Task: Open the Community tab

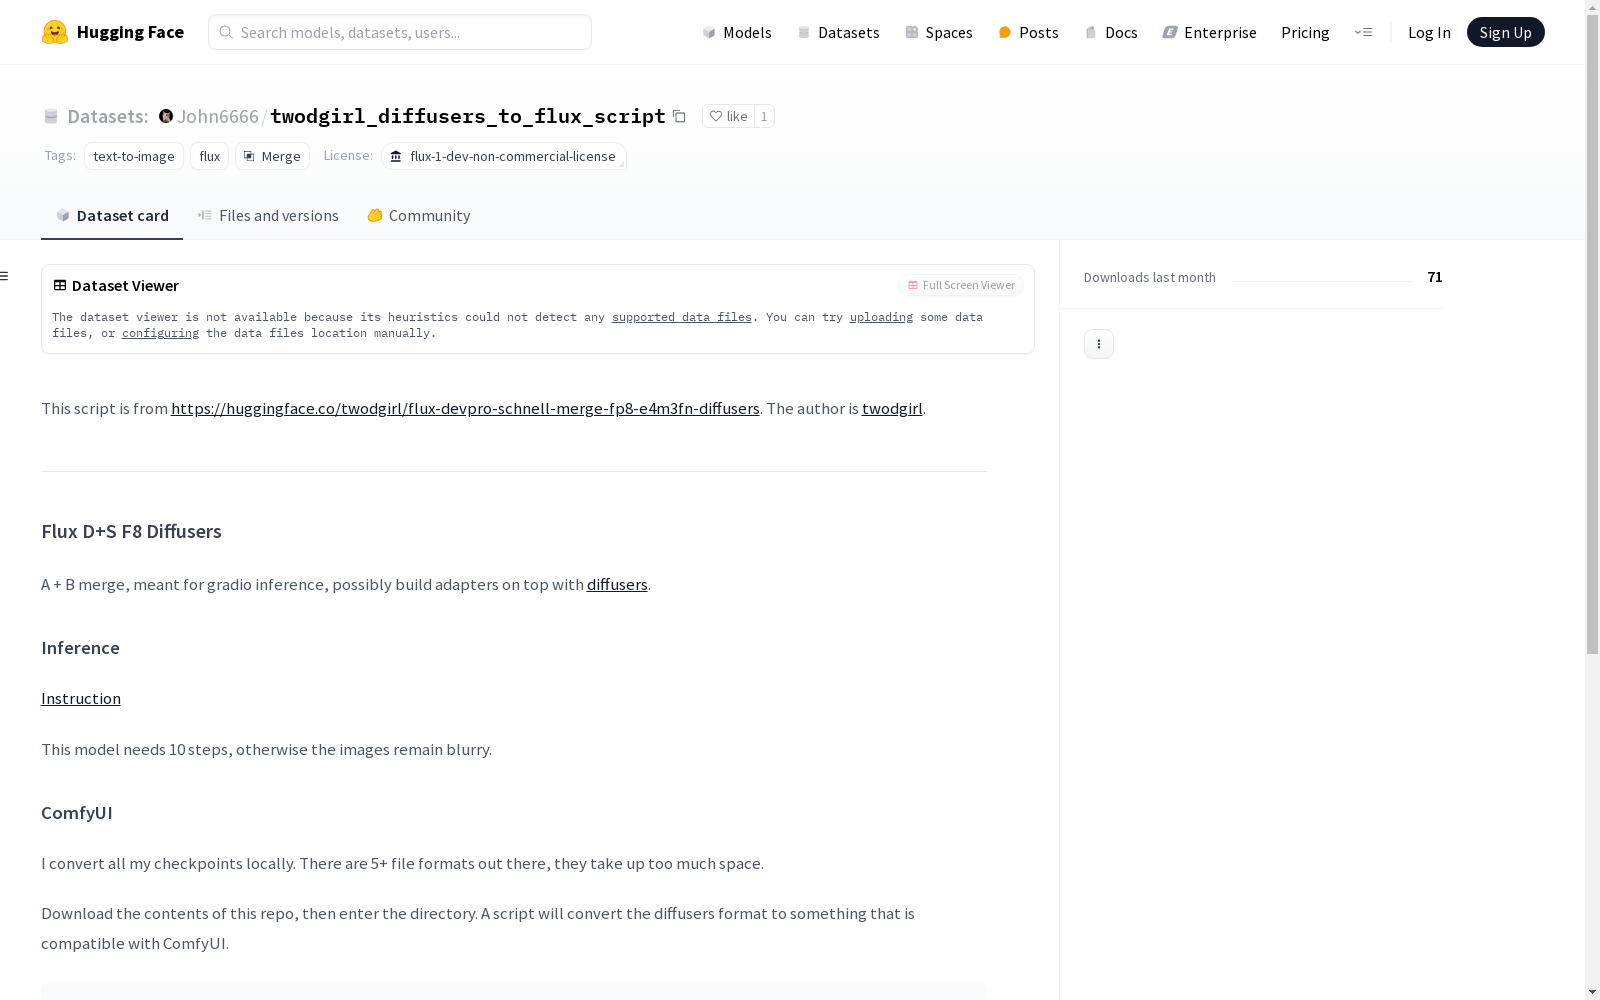Action: tap(418, 215)
